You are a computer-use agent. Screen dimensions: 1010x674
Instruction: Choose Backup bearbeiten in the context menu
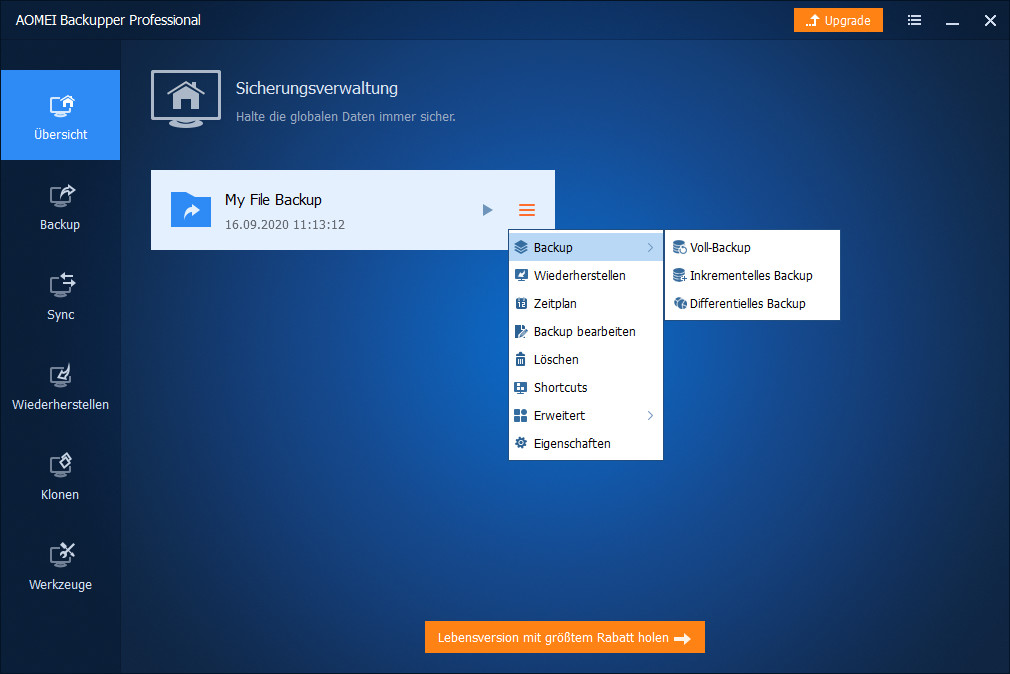586,332
